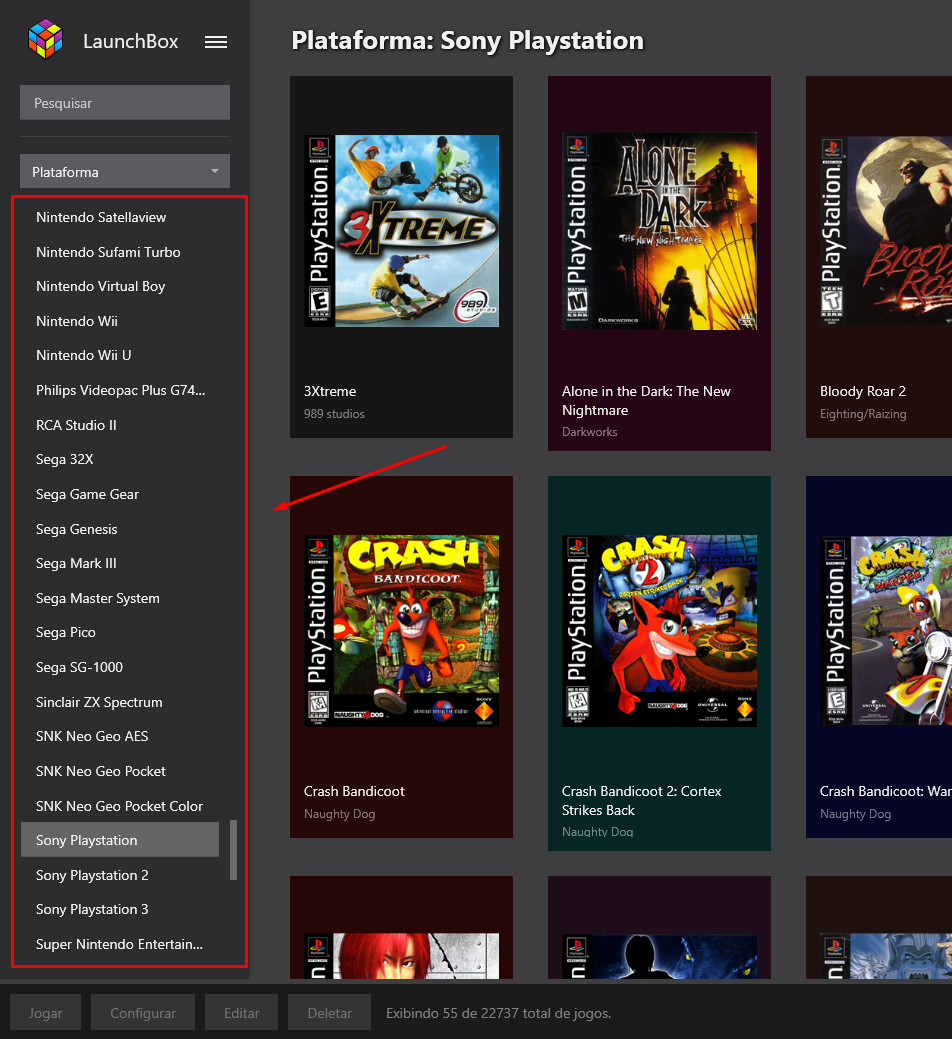
Task: Click the Deletar button
Action: 330,1013
